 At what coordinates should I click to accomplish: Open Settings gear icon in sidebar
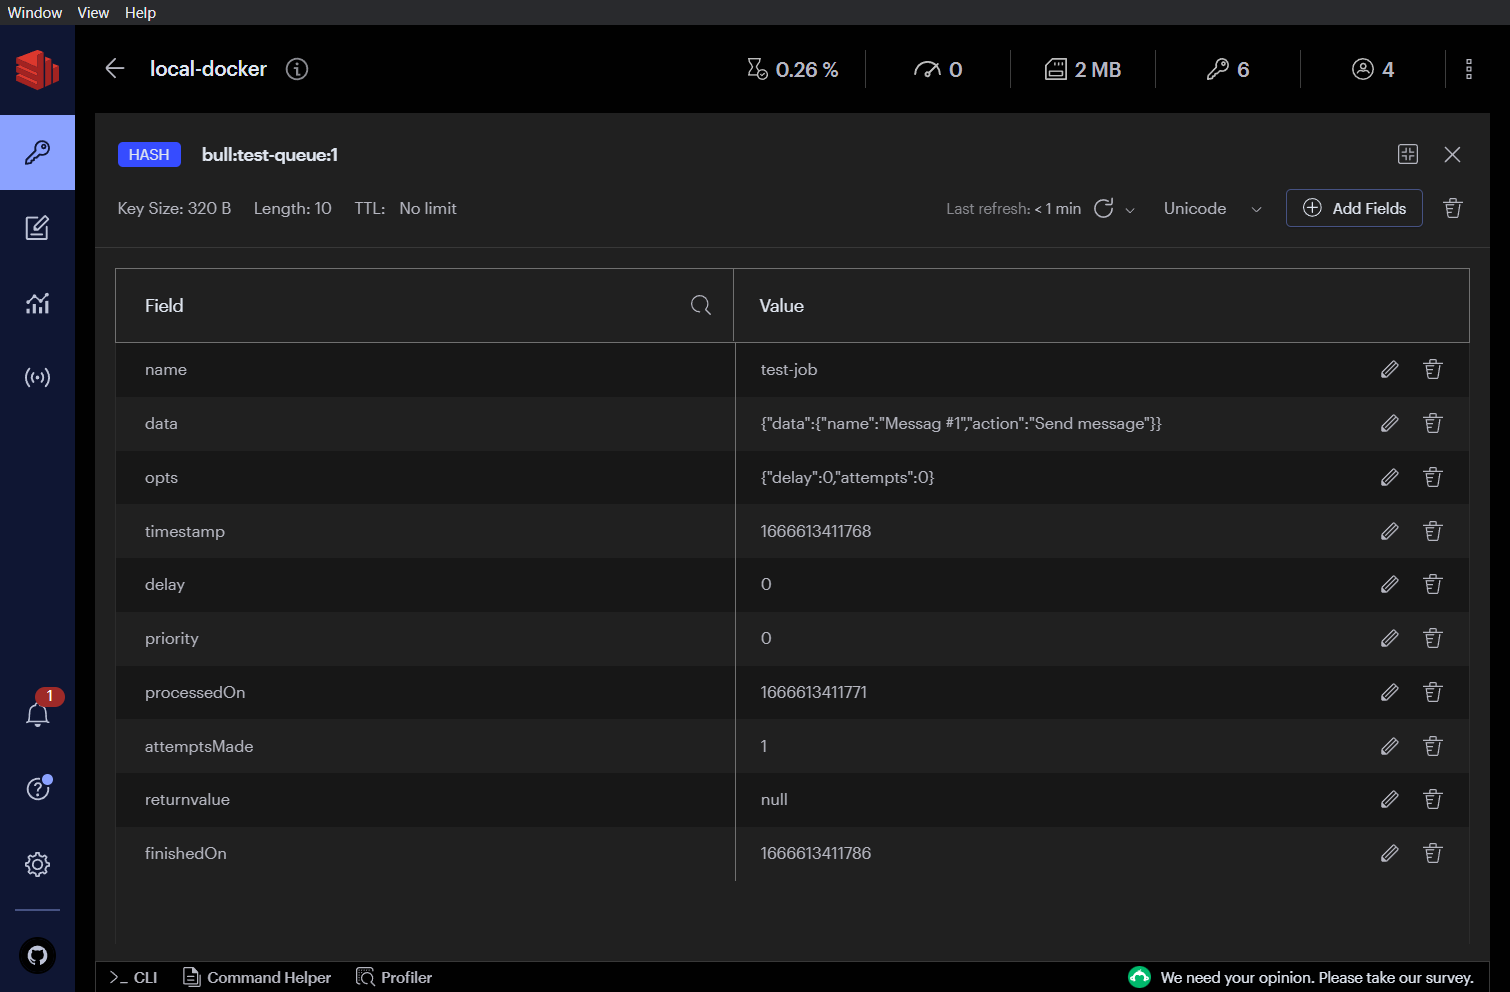coord(37,864)
